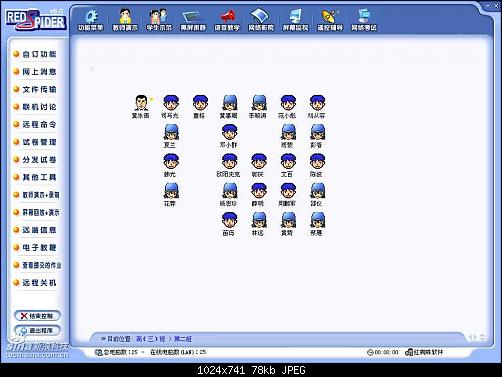
Task: Start 教师演示 teacher demonstration from toolbar
Action: pos(125,20)
